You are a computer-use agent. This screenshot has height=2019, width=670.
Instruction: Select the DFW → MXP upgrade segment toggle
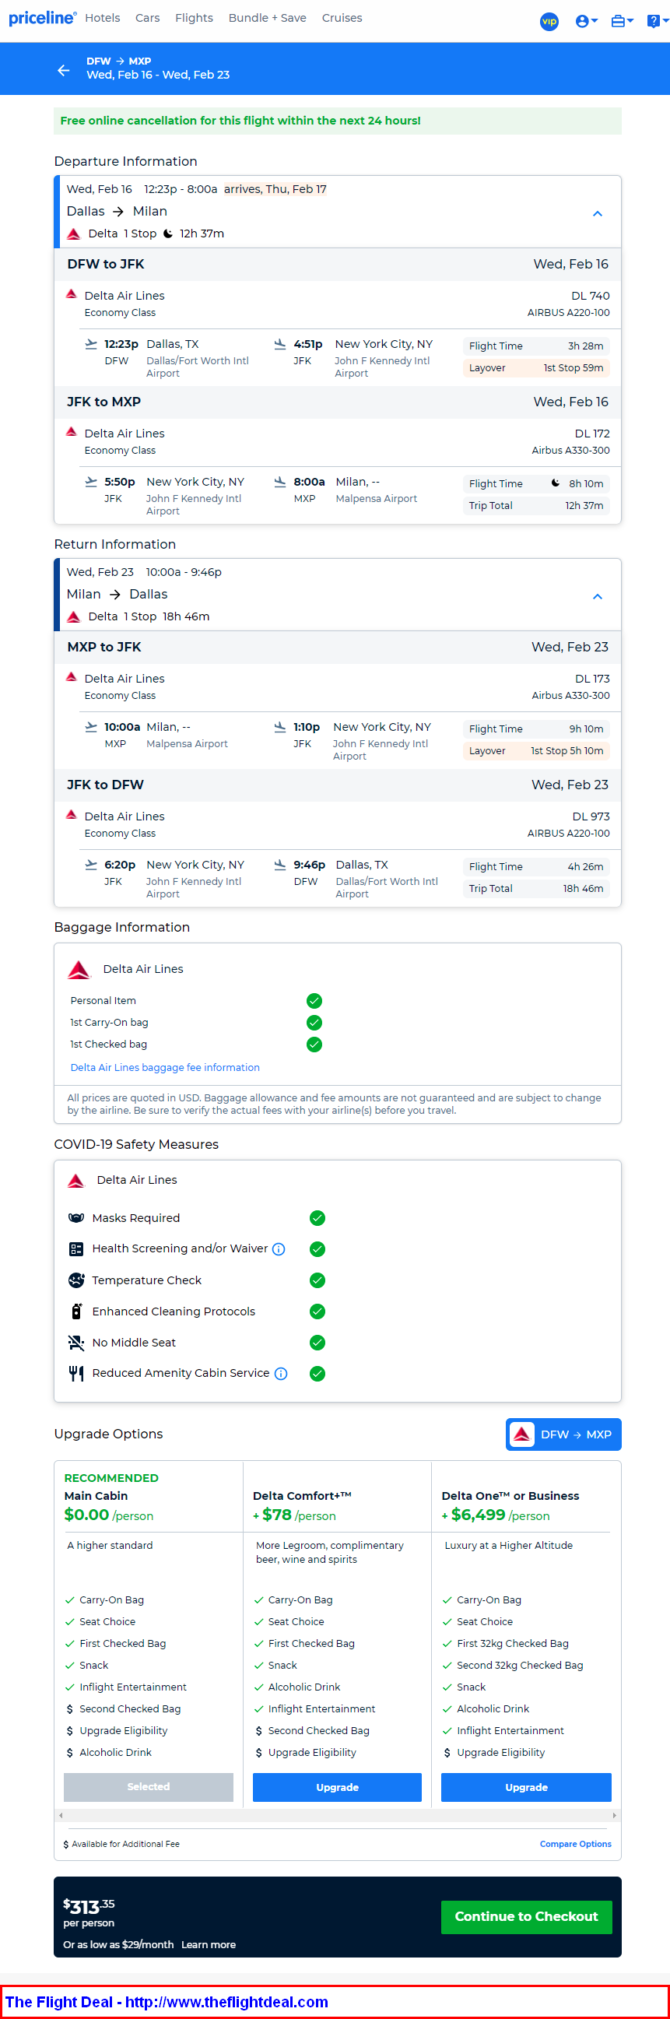[563, 1434]
